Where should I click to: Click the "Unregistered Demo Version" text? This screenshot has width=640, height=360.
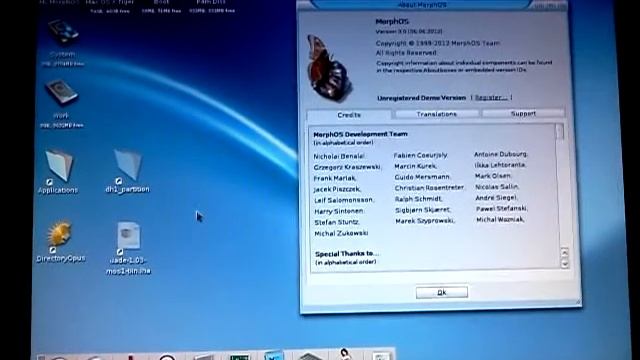[x=421, y=98]
